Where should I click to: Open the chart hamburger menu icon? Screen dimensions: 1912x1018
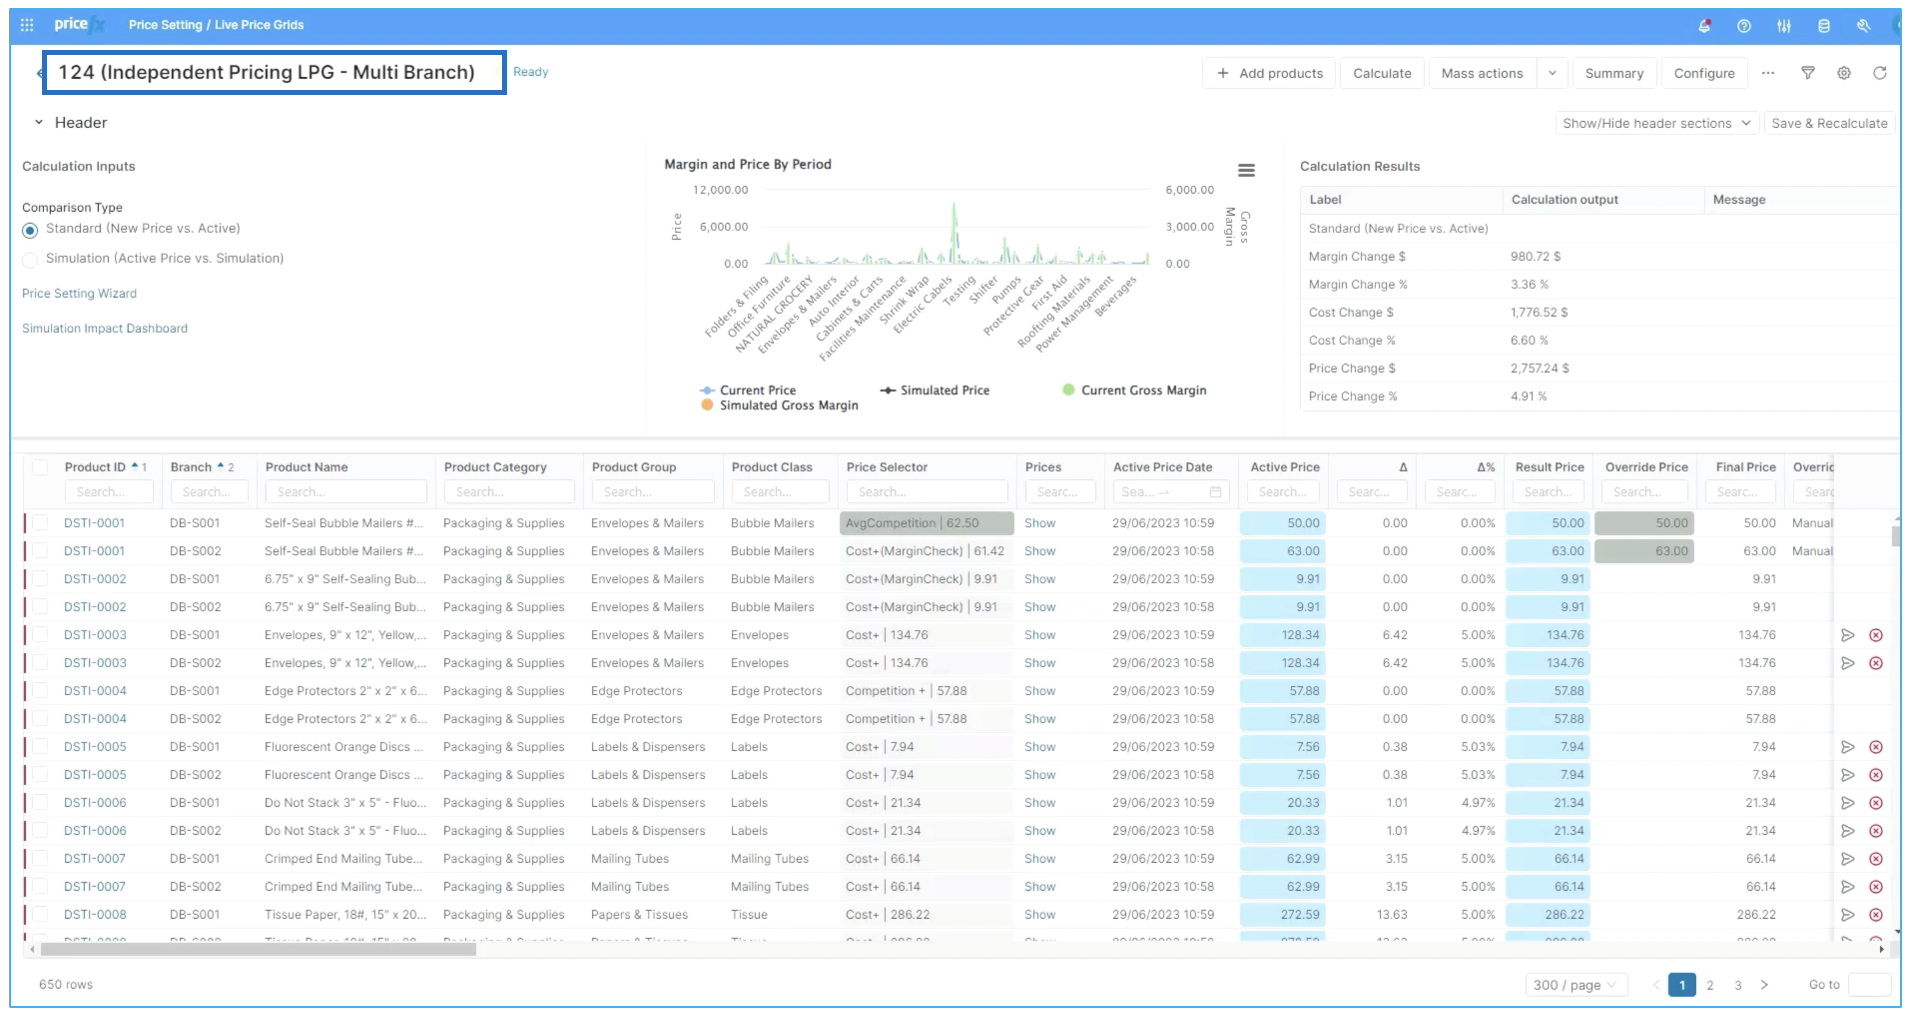(x=1246, y=171)
